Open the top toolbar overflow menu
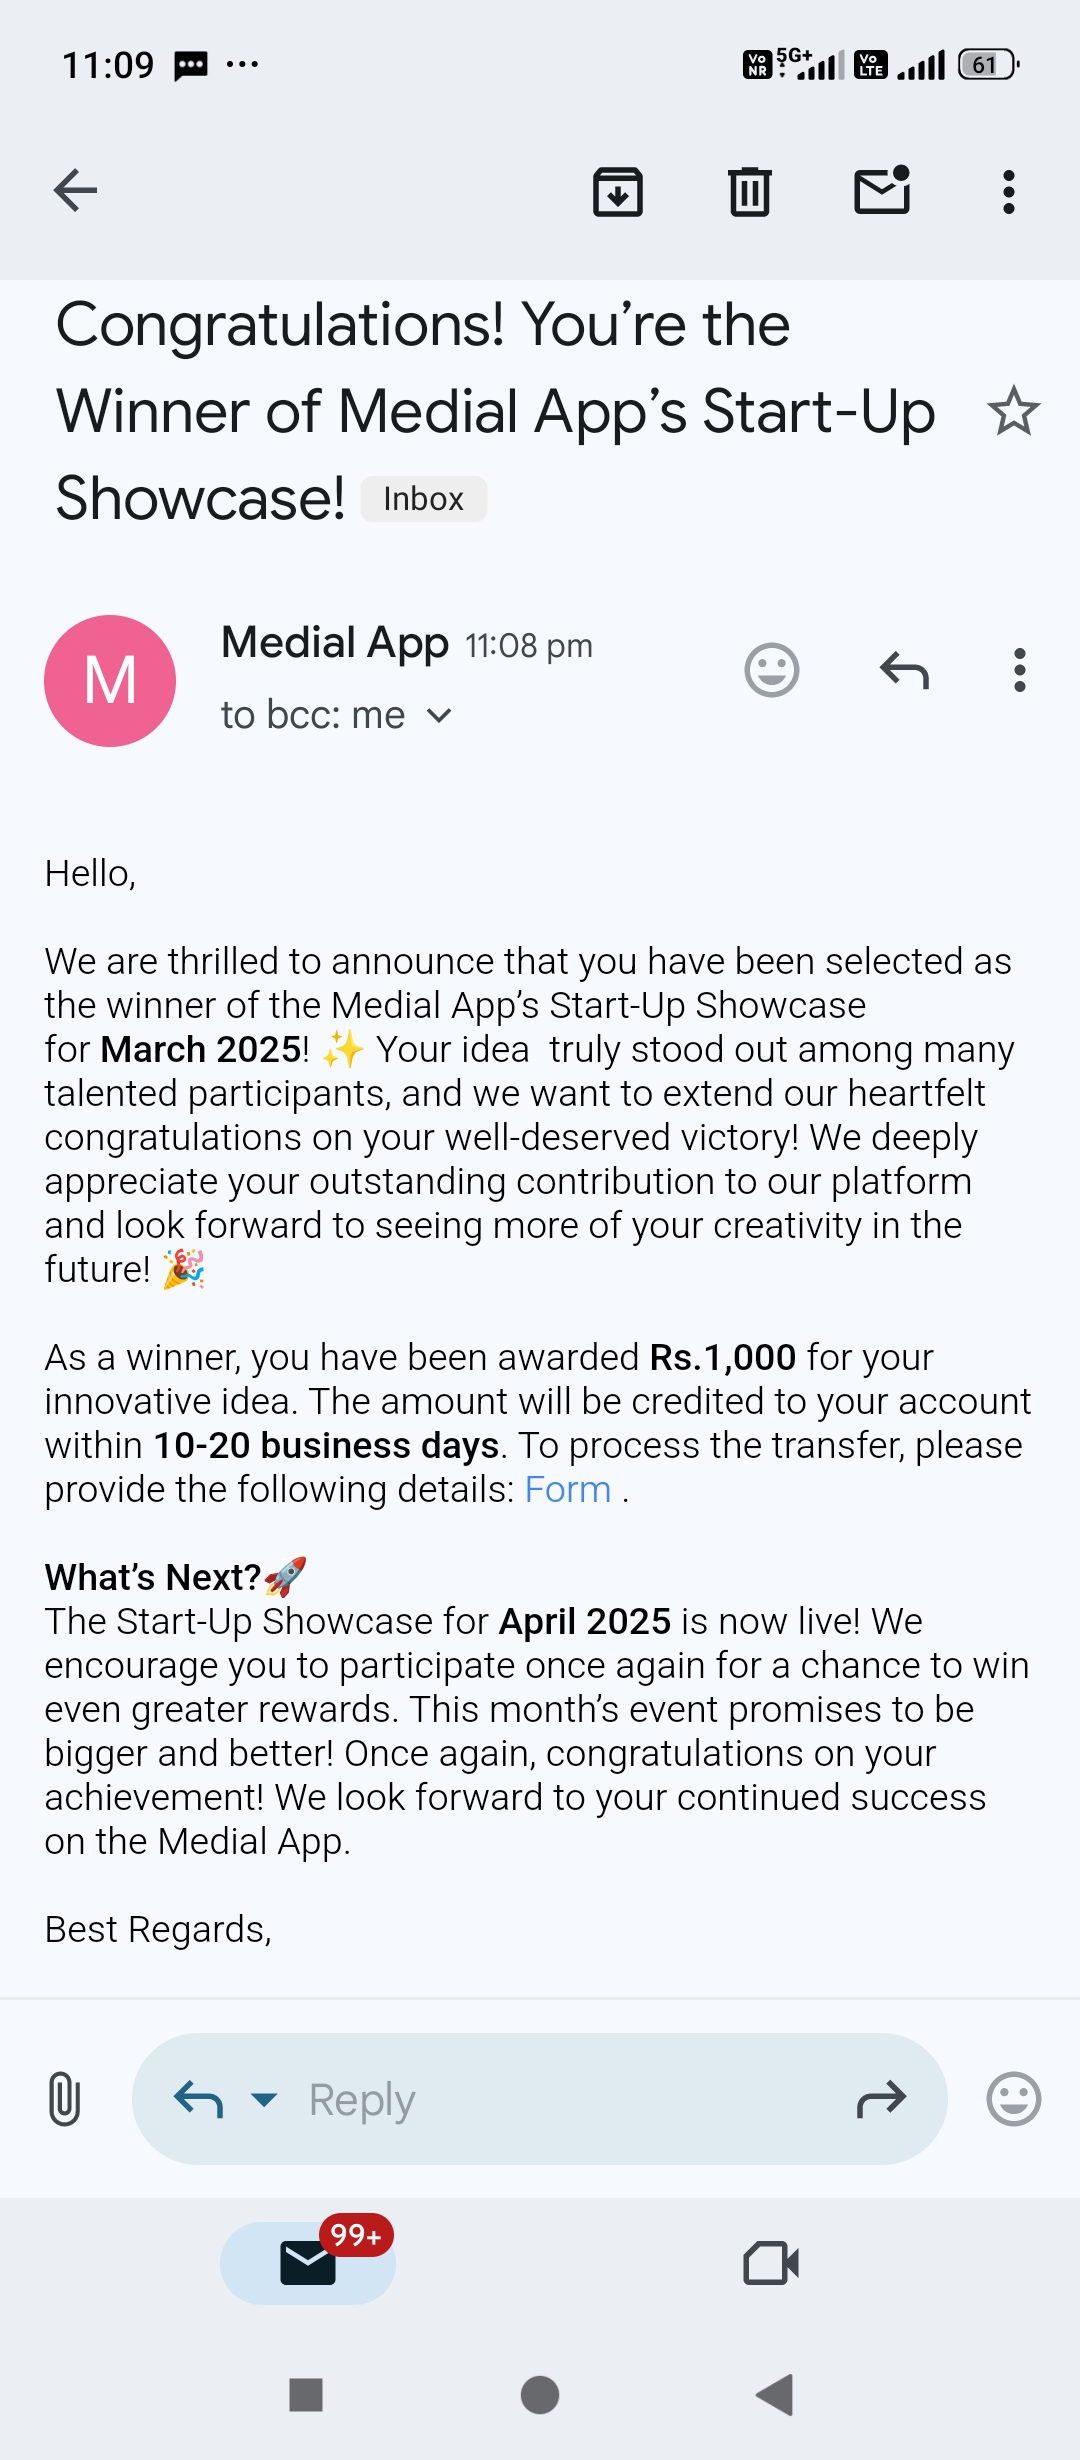1080x2460 pixels. pyautogui.click(x=1008, y=191)
